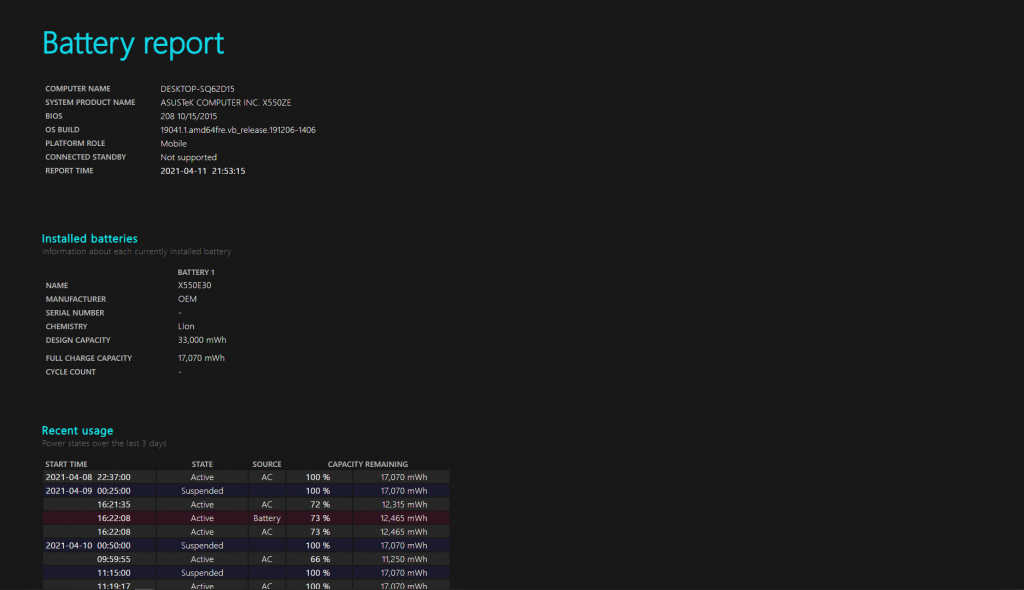
Task: Click the 12,315 mWh capacity cell
Action: tap(403, 505)
